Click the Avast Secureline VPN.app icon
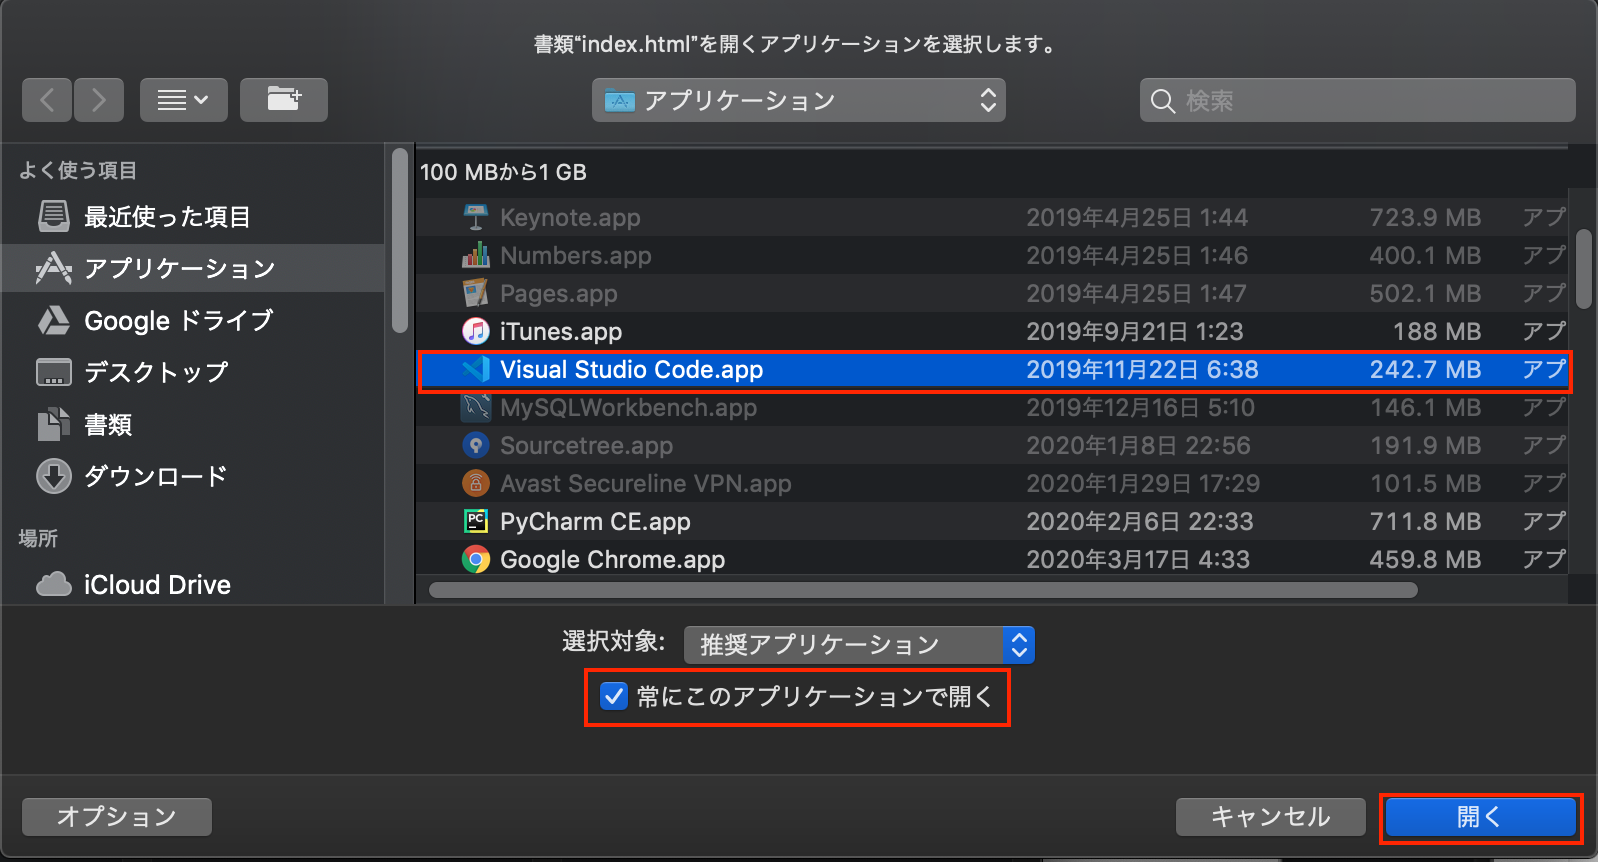The image size is (1598, 862). 476,483
